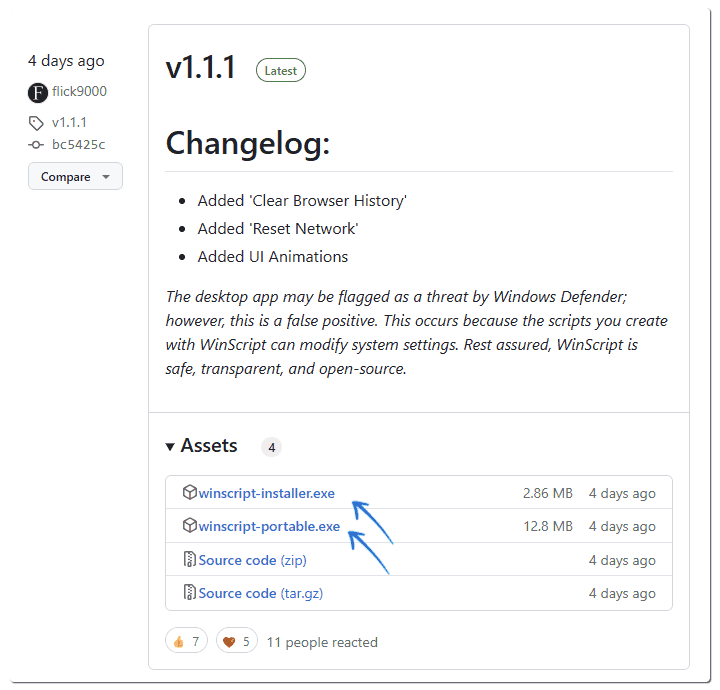Download winscript-installer.exe
The image size is (720, 690).
(266, 493)
